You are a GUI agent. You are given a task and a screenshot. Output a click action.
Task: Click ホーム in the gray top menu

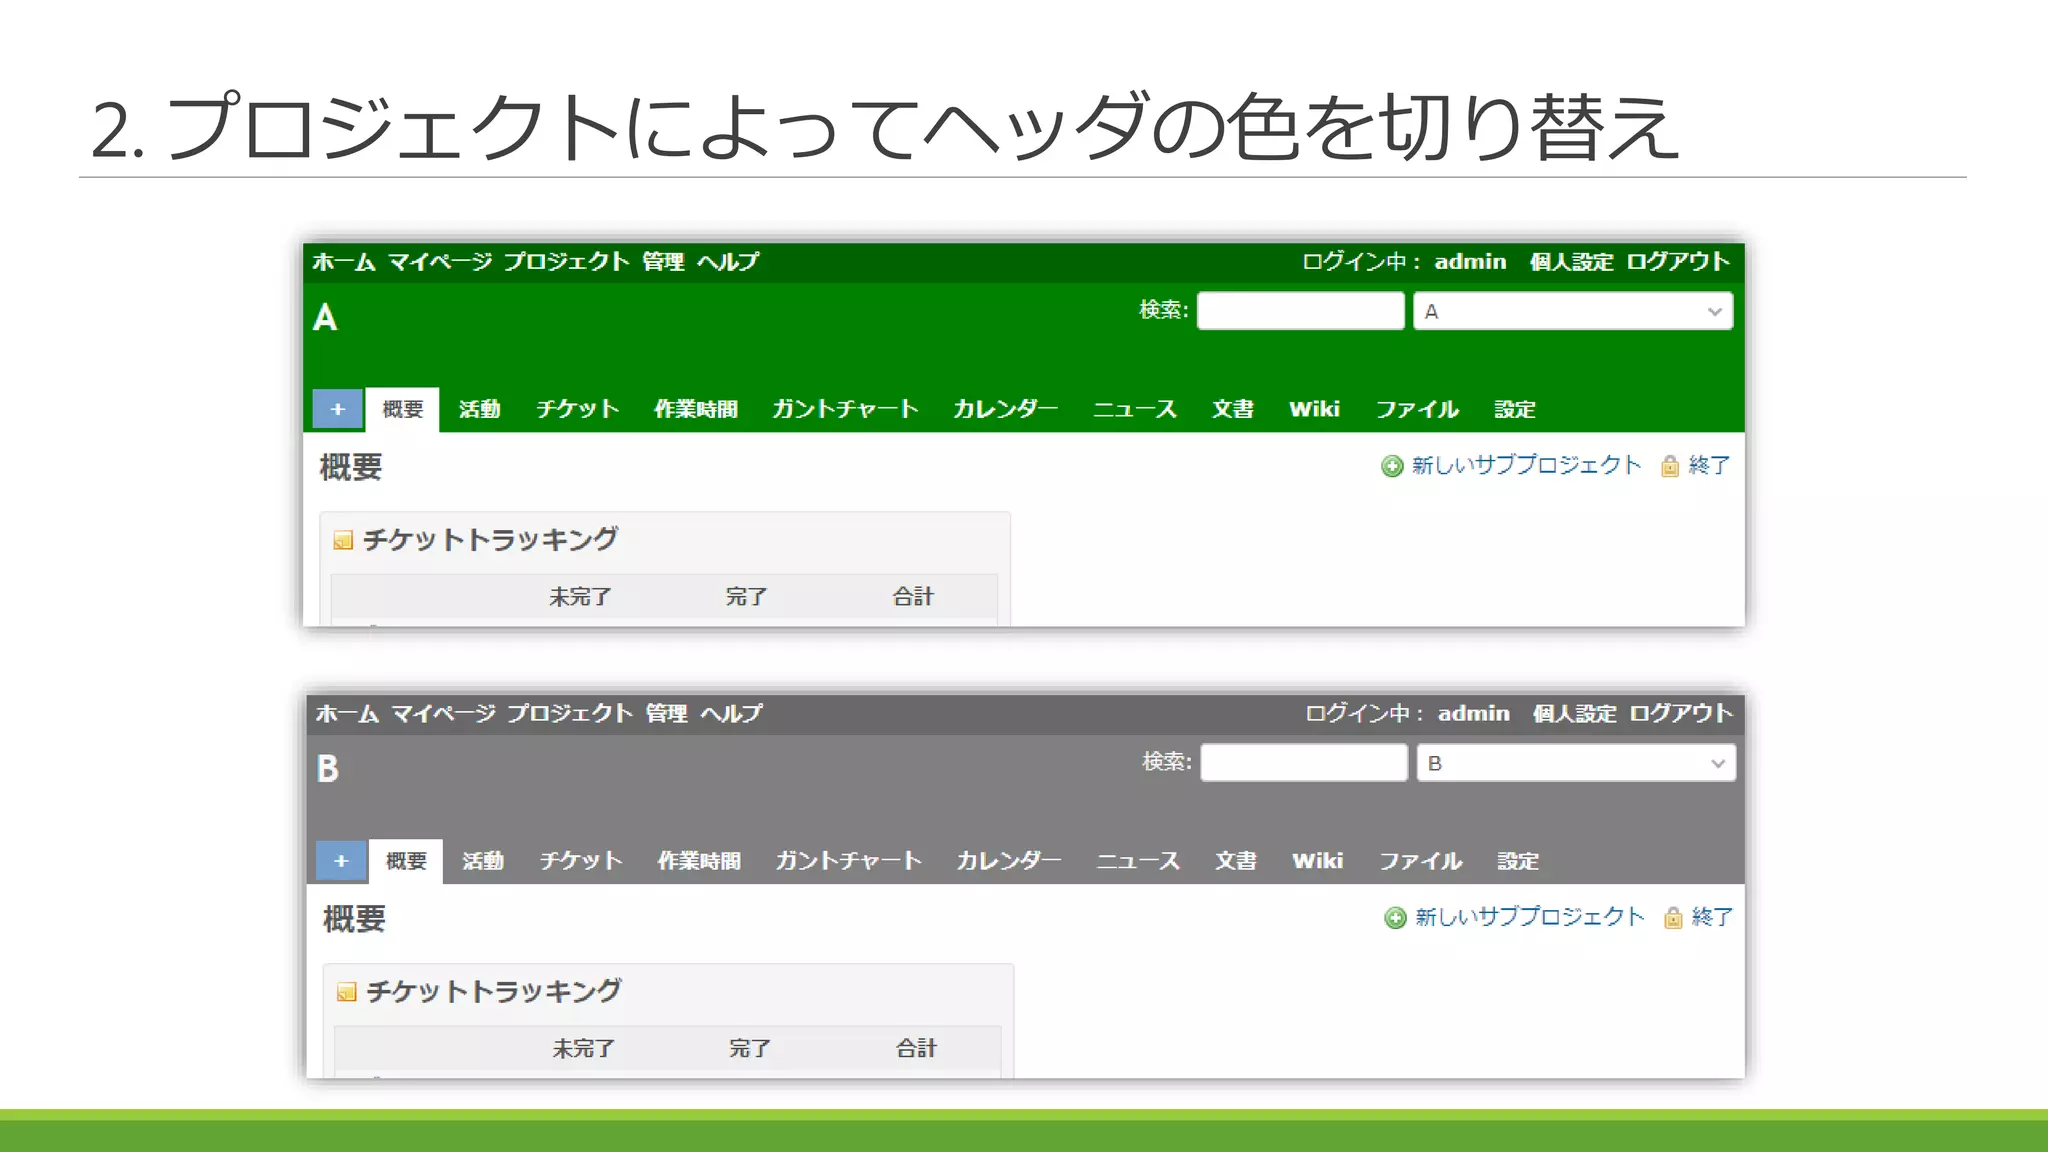coord(347,714)
